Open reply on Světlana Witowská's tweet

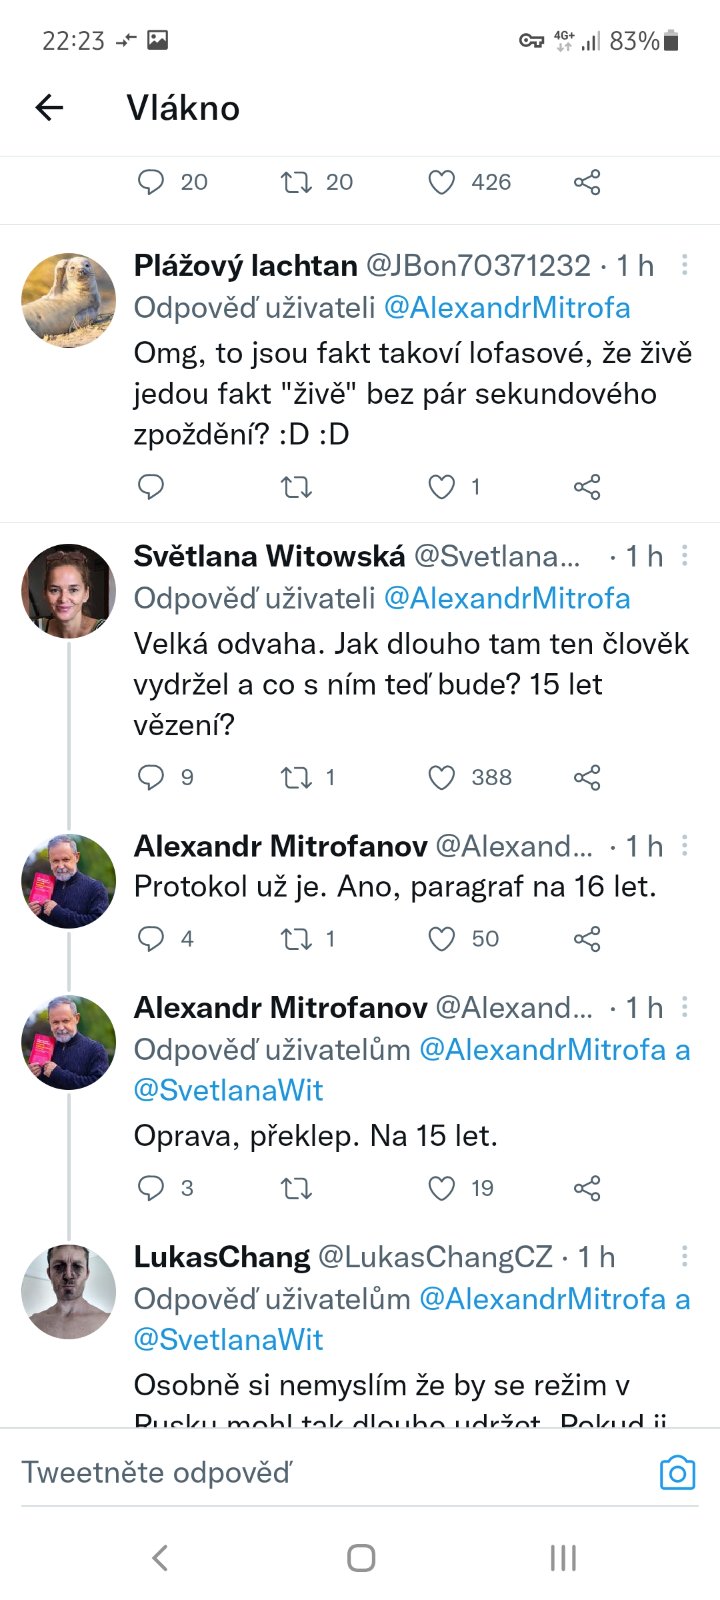151,777
